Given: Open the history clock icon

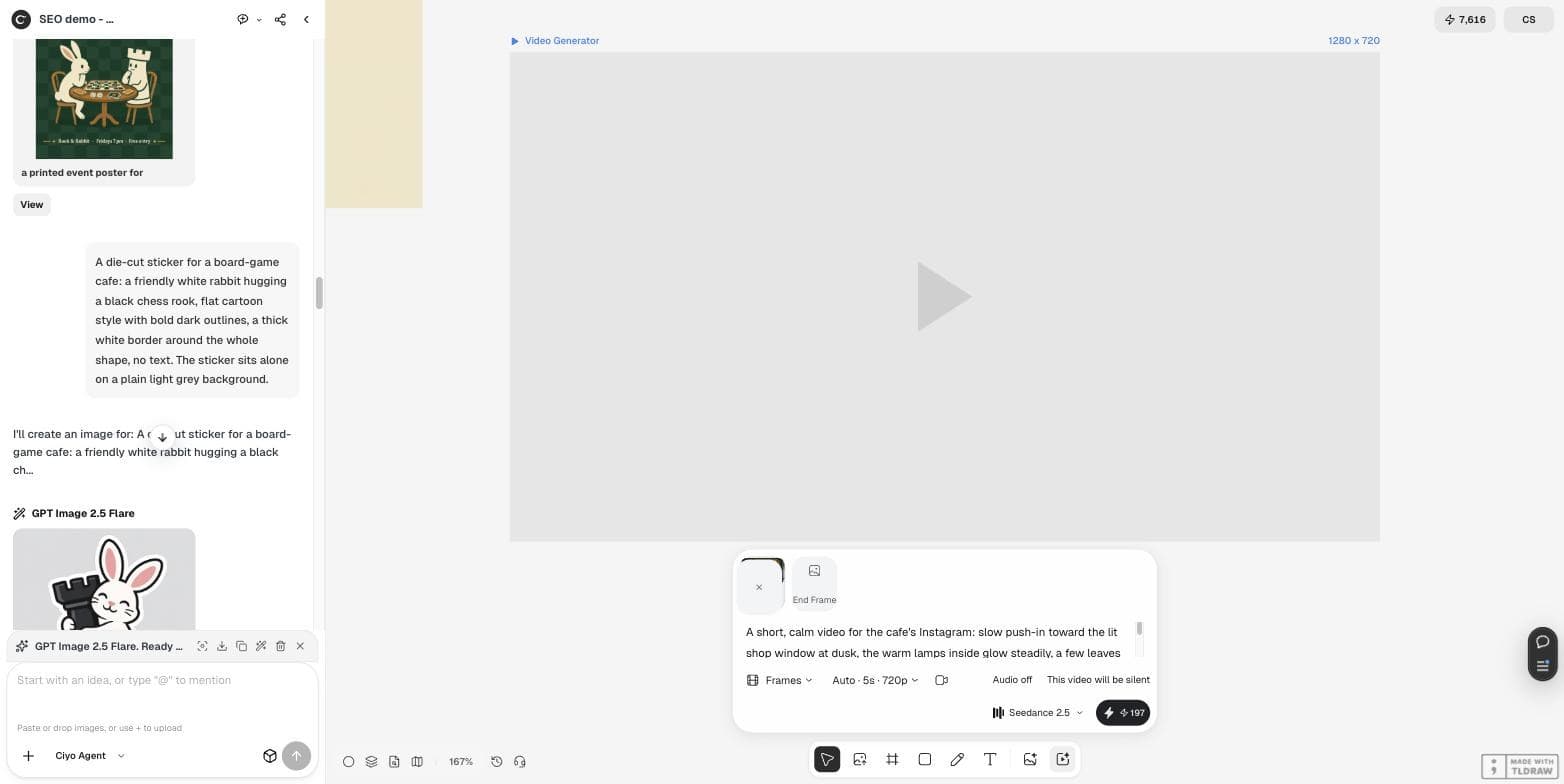Looking at the screenshot, I should tap(497, 761).
